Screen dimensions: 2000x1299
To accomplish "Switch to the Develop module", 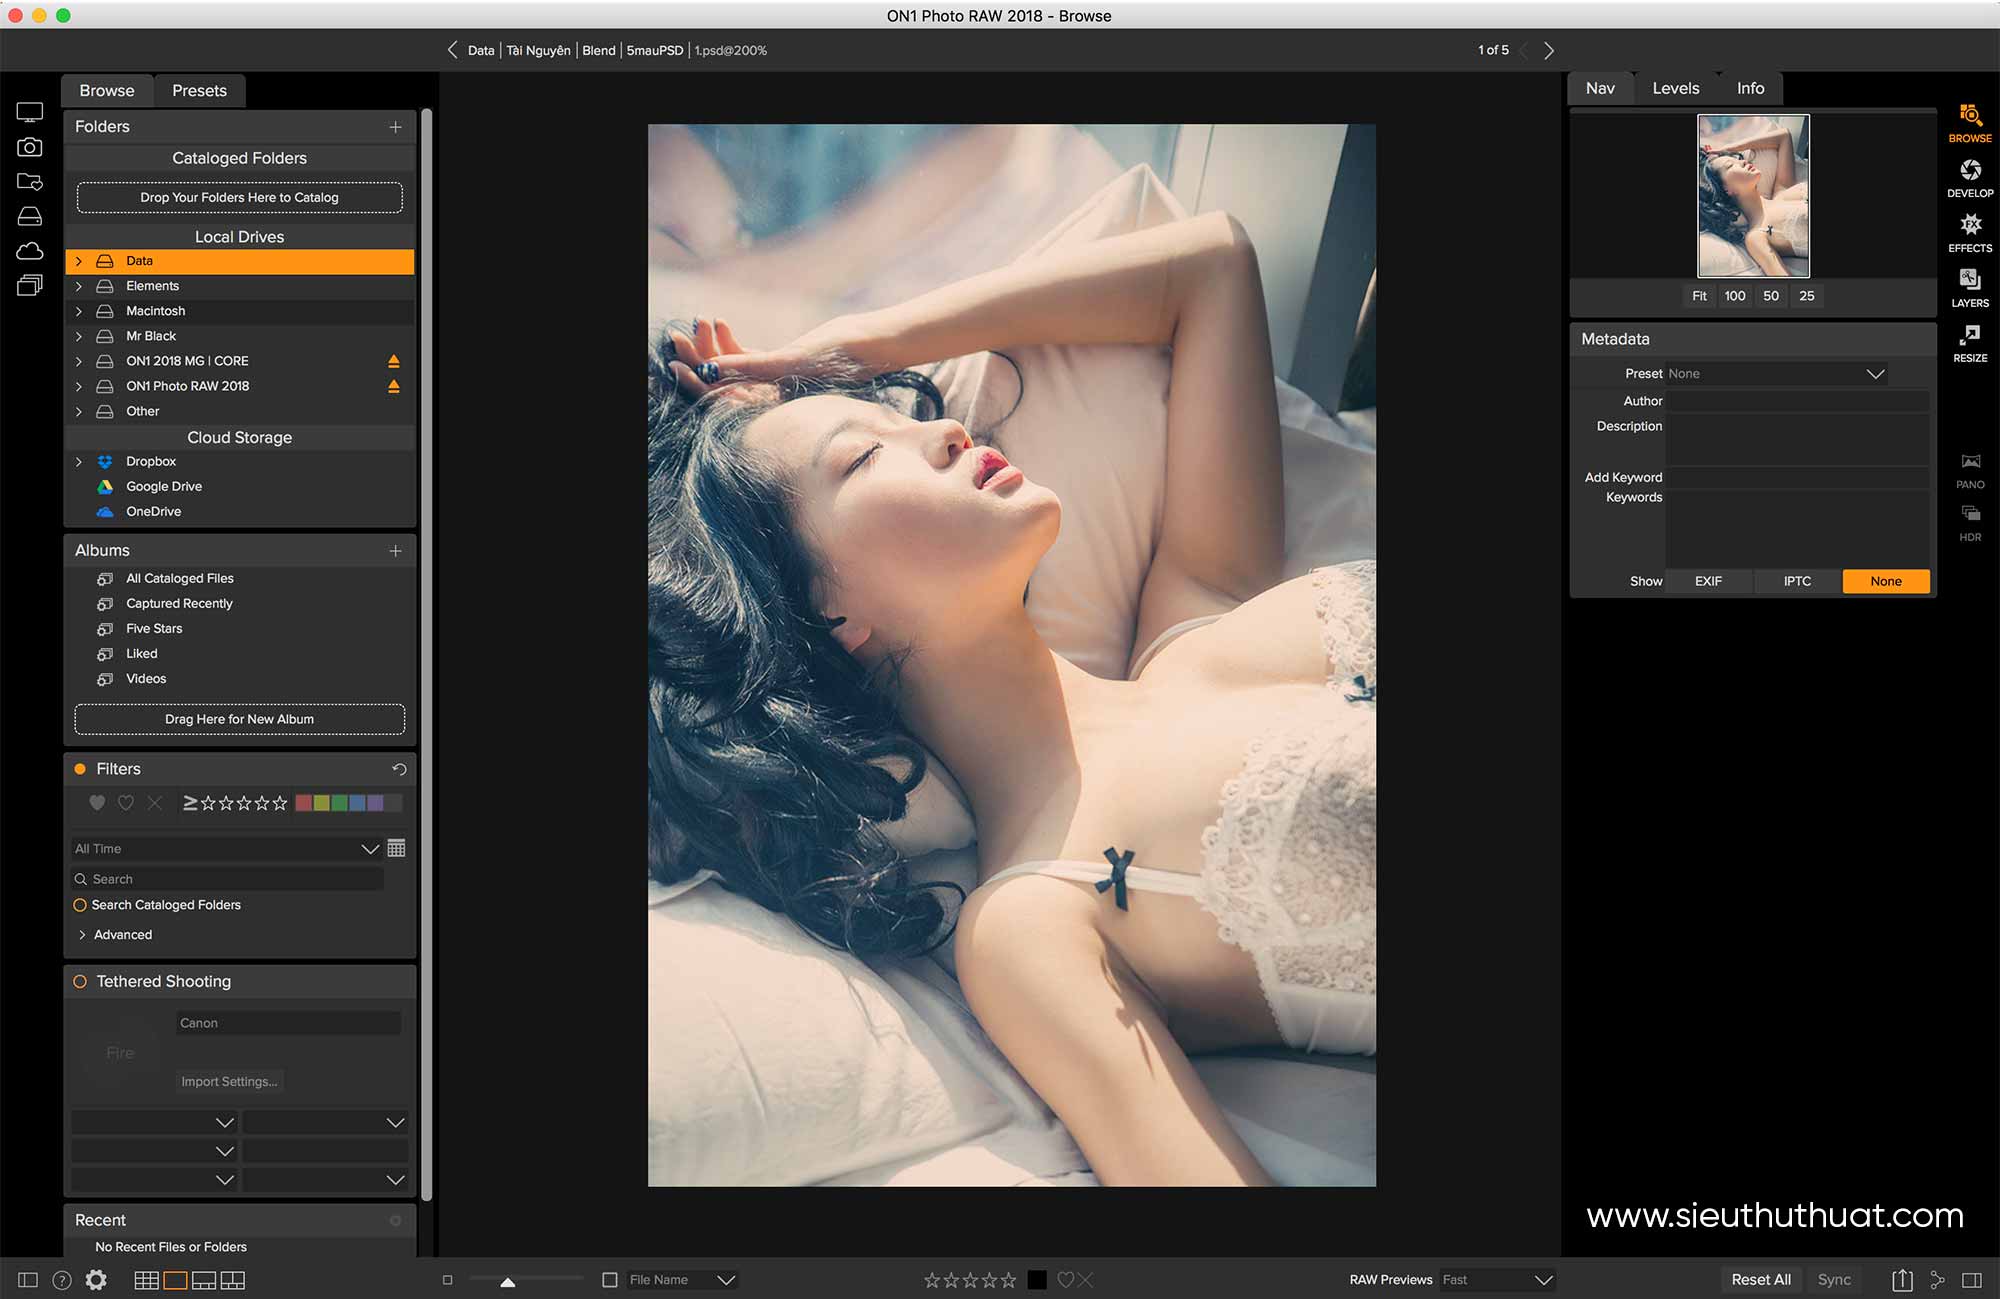I will pos(1969,178).
